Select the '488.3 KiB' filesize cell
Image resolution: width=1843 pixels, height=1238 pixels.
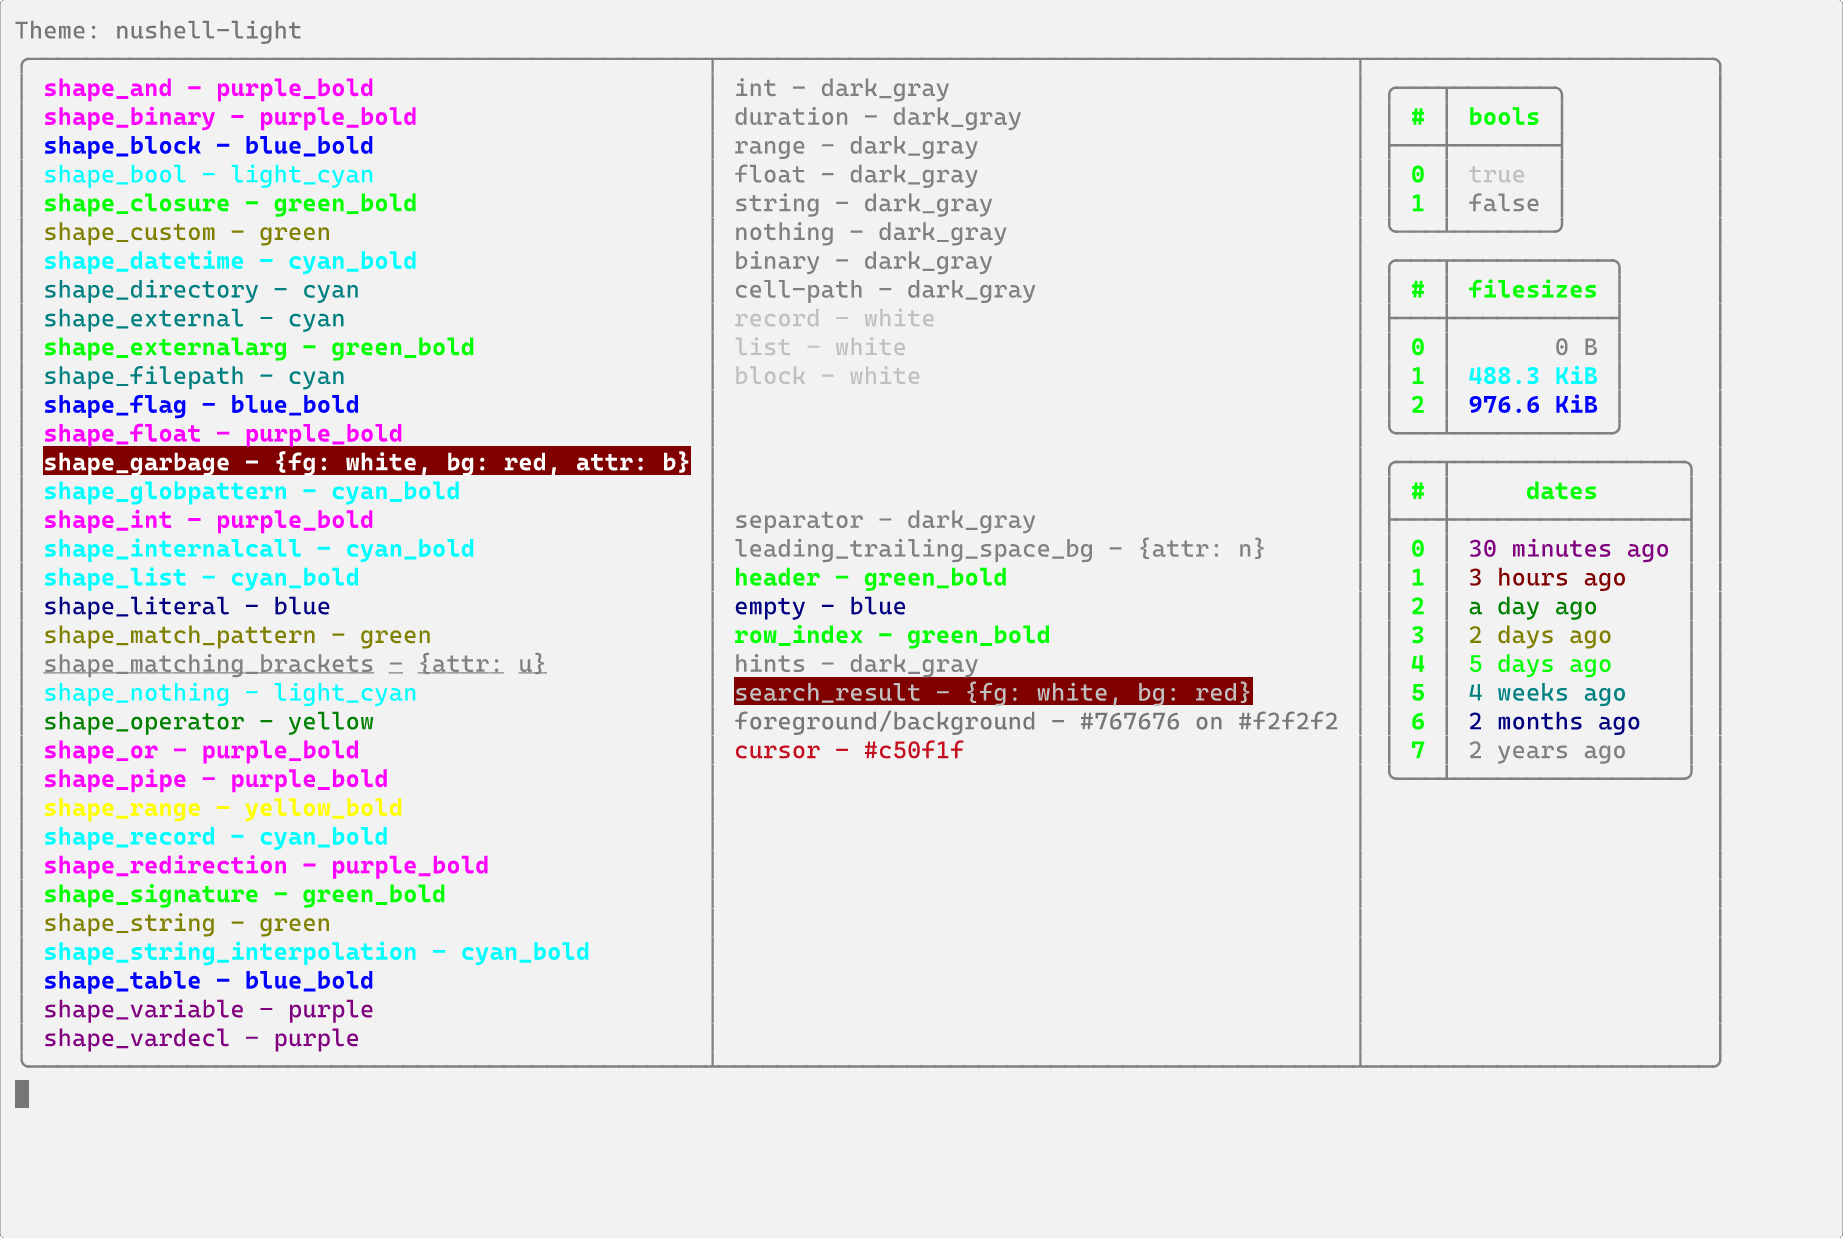click(1533, 377)
